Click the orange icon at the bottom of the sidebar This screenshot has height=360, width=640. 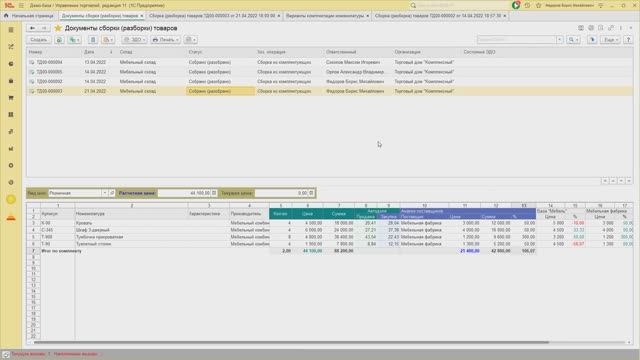[11, 218]
